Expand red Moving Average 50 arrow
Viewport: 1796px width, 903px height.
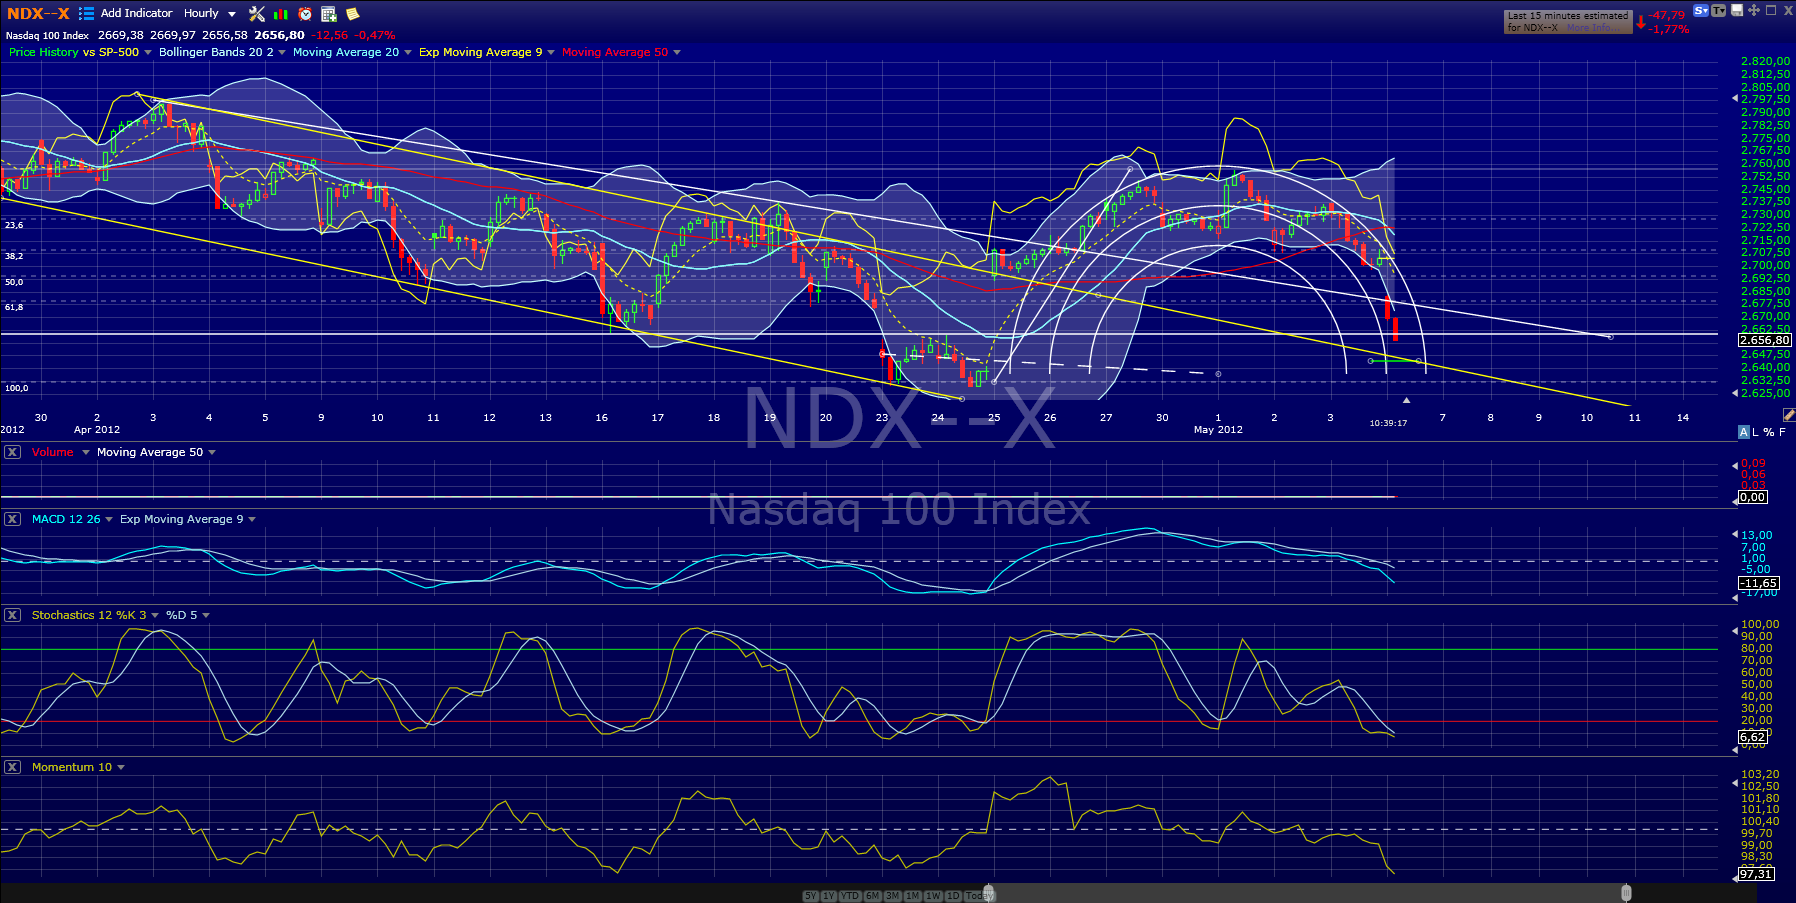click(x=677, y=52)
